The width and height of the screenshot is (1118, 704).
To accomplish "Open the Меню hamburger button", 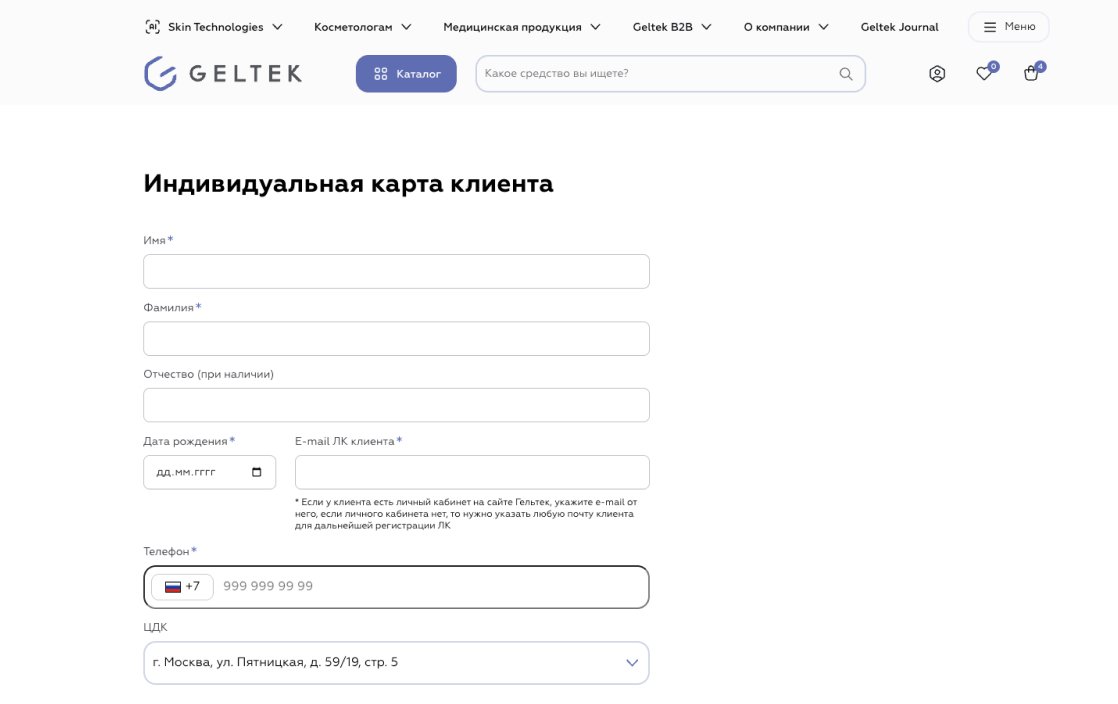I will (x=1008, y=27).
